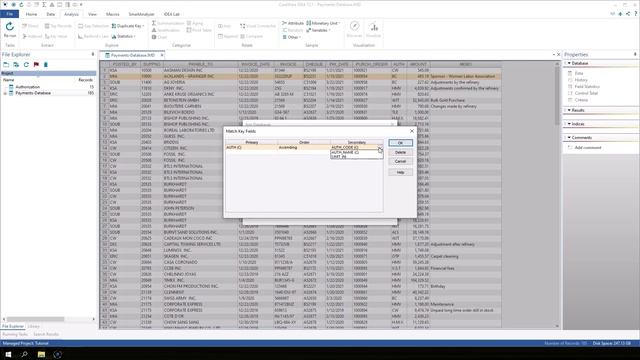Expand the Indices section in Properties
Screen dimensions: 640x360
(x=569, y=124)
